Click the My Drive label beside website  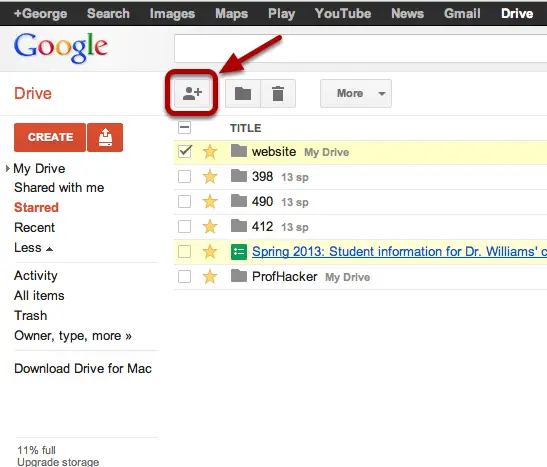pyautogui.click(x=327, y=152)
